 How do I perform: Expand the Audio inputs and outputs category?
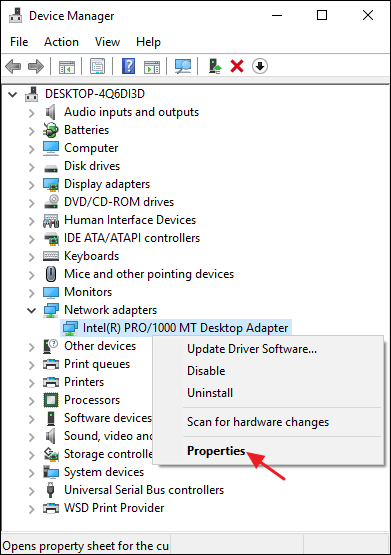tap(31, 113)
